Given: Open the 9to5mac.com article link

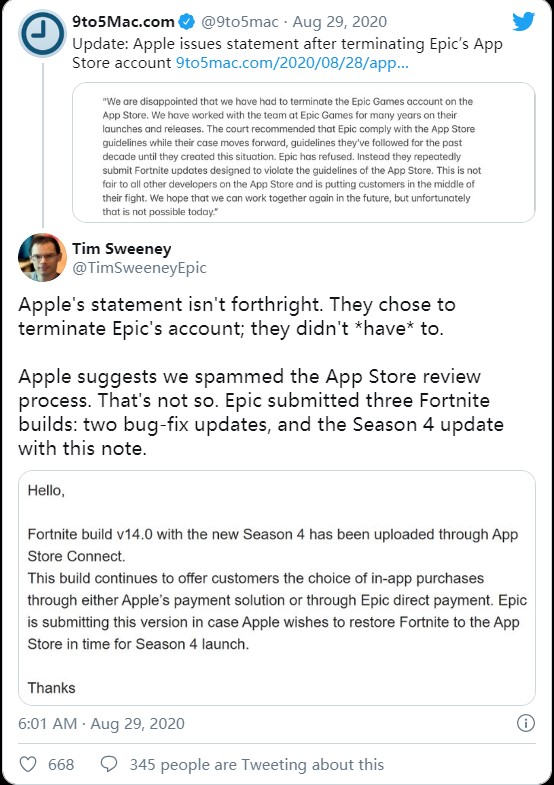Looking at the screenshot, I should (292, 63).
